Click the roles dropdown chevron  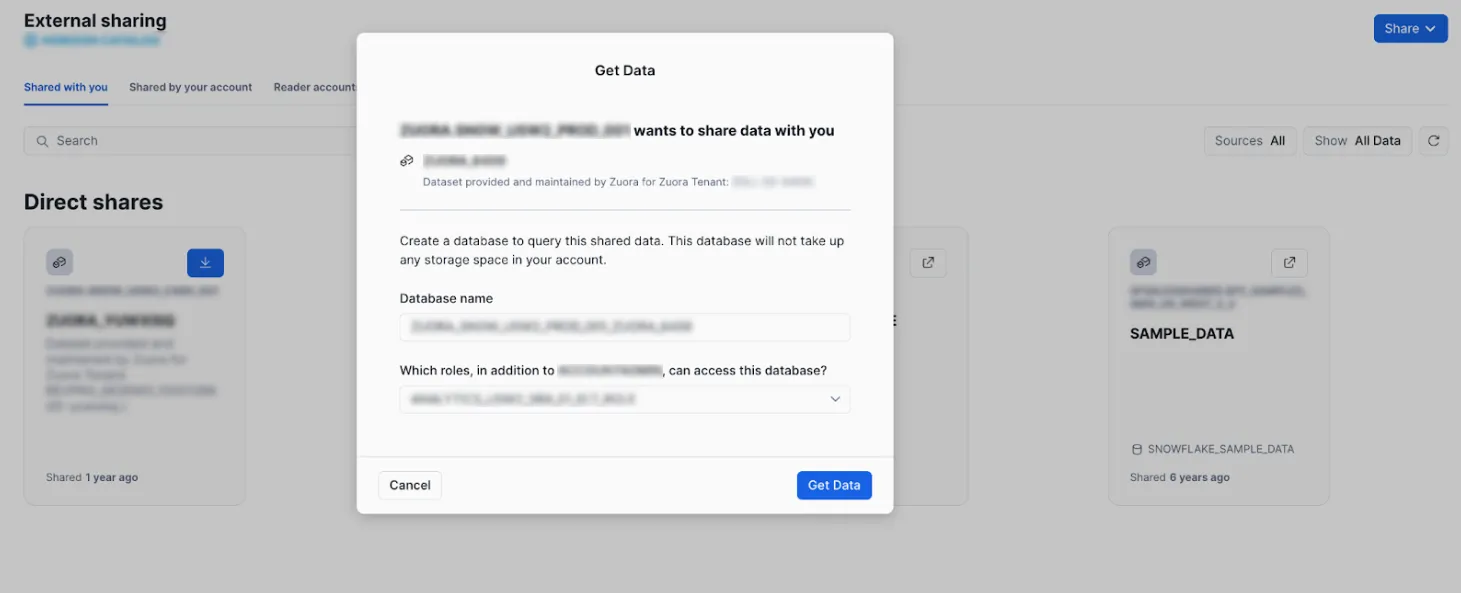point(835,400)
